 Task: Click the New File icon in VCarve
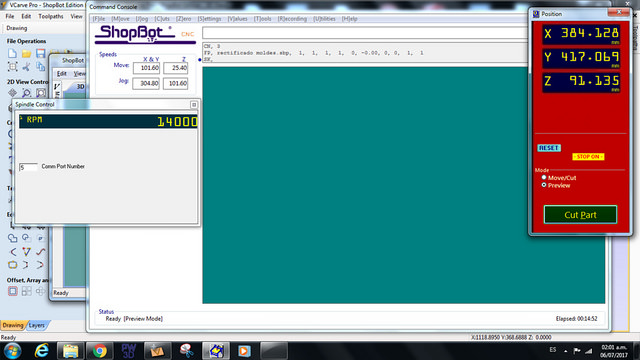[x=12, y=53]
